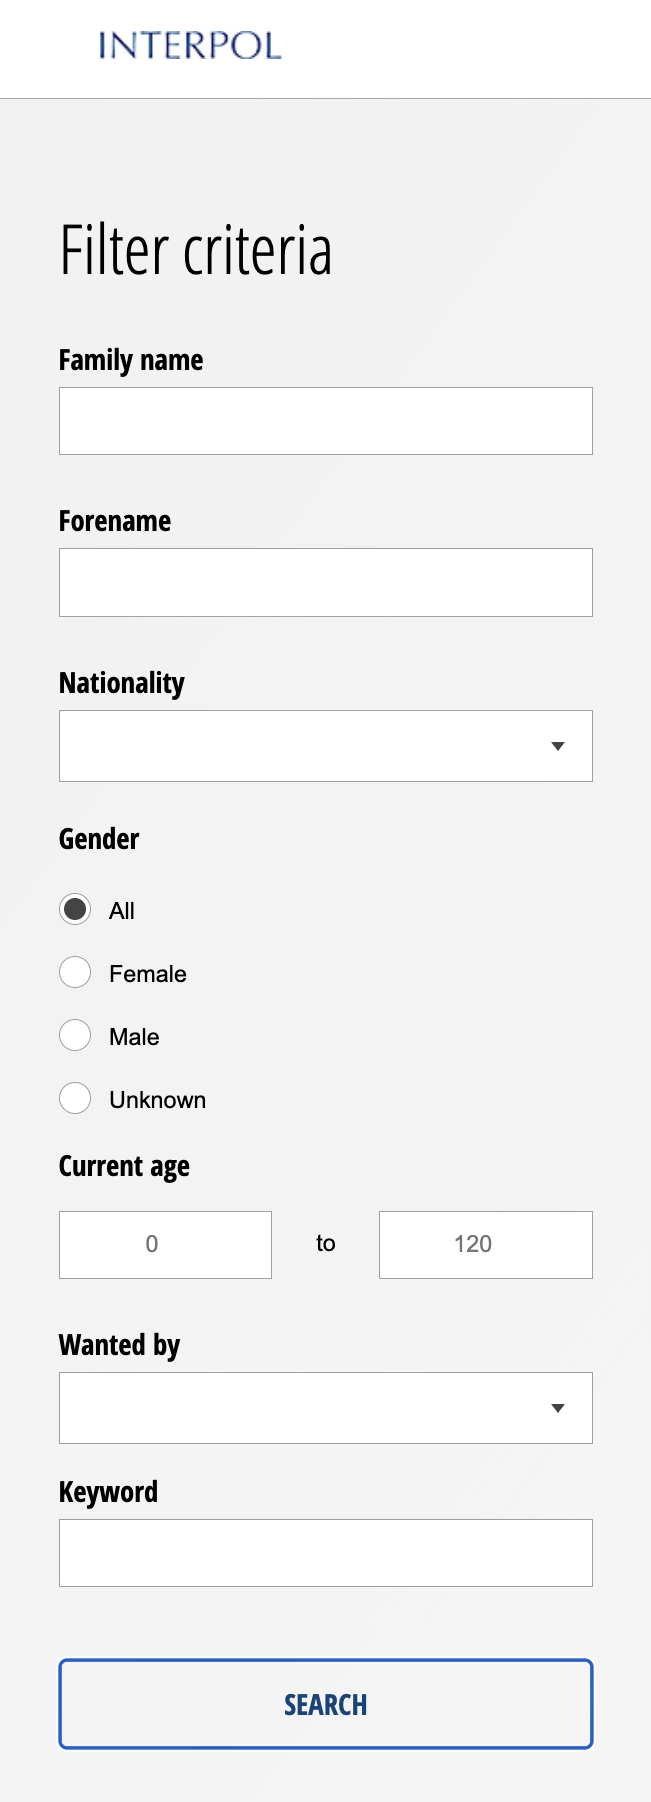This screenshot has width=651, height=1802.
Task: Click the maximum current age field
Action: point(485,1245)
